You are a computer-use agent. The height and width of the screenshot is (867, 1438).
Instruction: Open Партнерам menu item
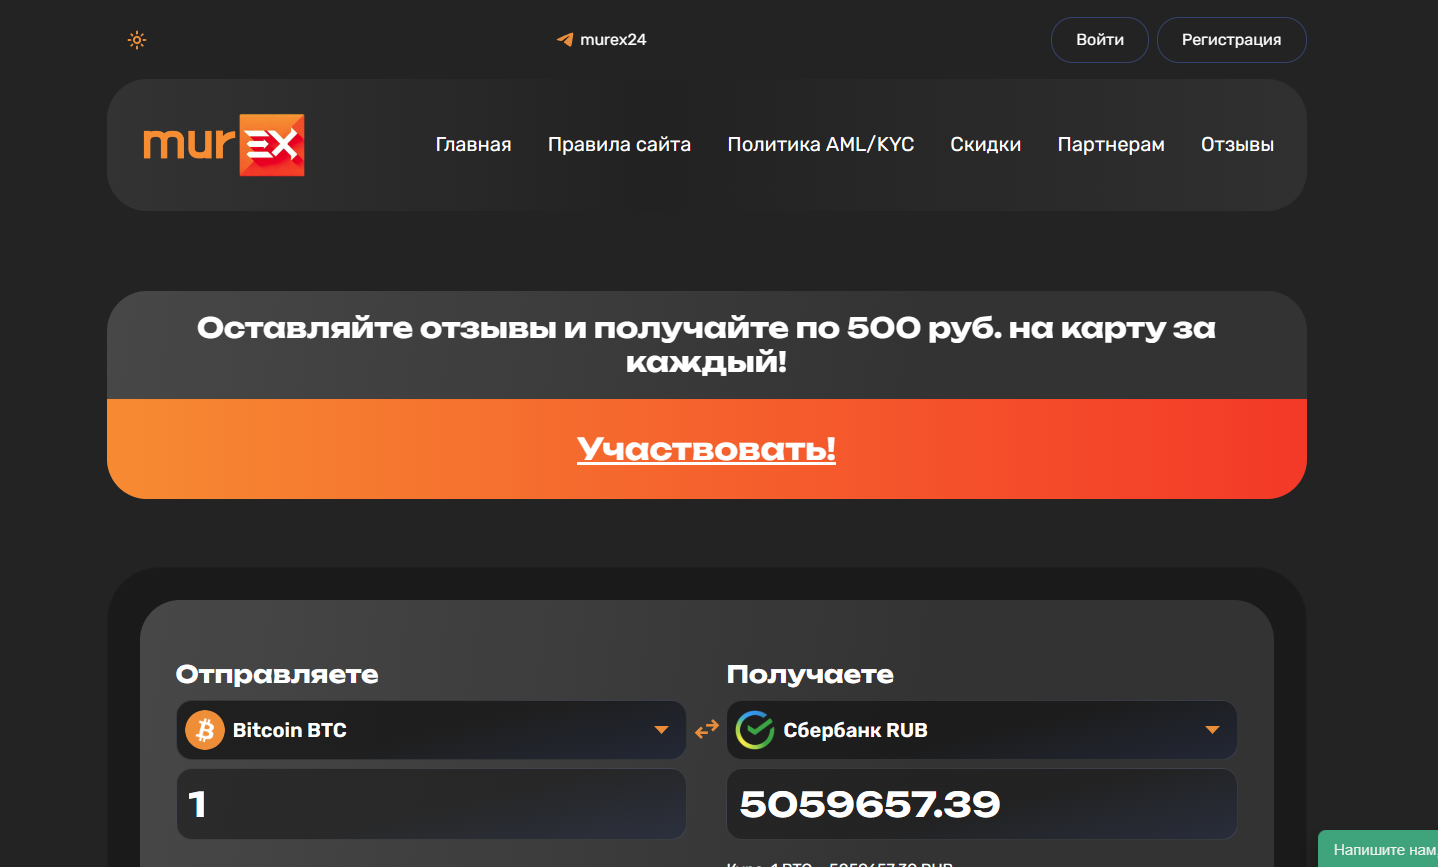point(1111,145)
